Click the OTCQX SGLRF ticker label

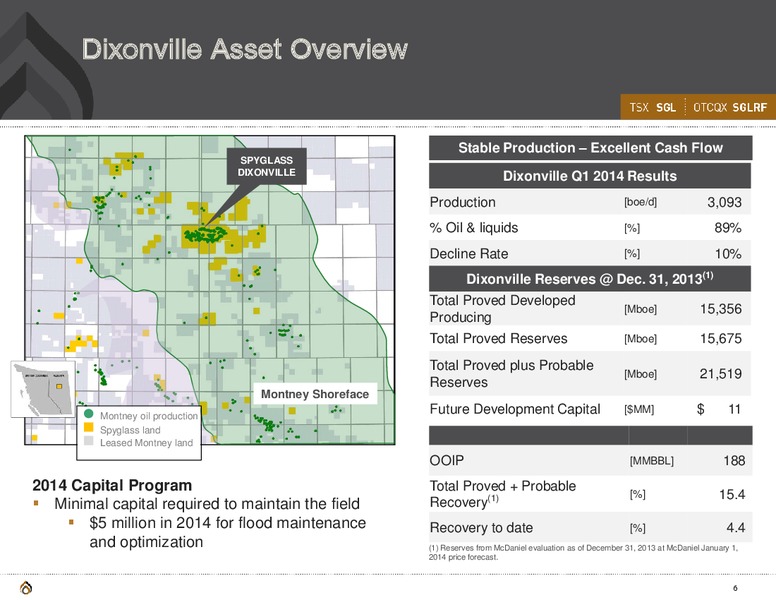(x=730, y=107)
